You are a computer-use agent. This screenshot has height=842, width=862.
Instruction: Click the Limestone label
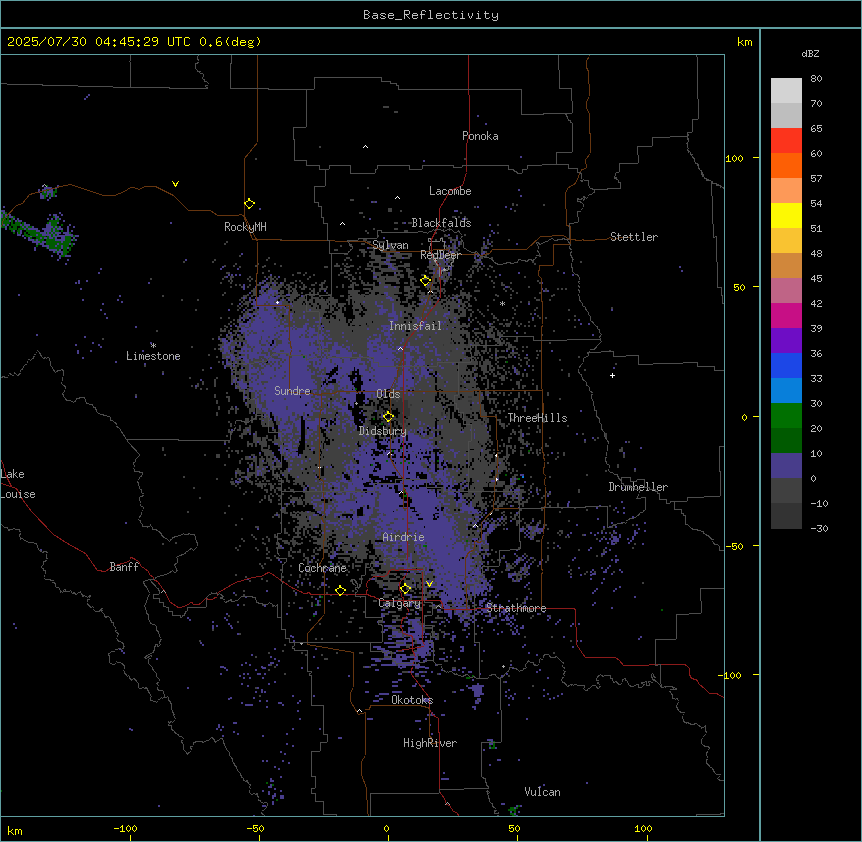tap(153, 356)
